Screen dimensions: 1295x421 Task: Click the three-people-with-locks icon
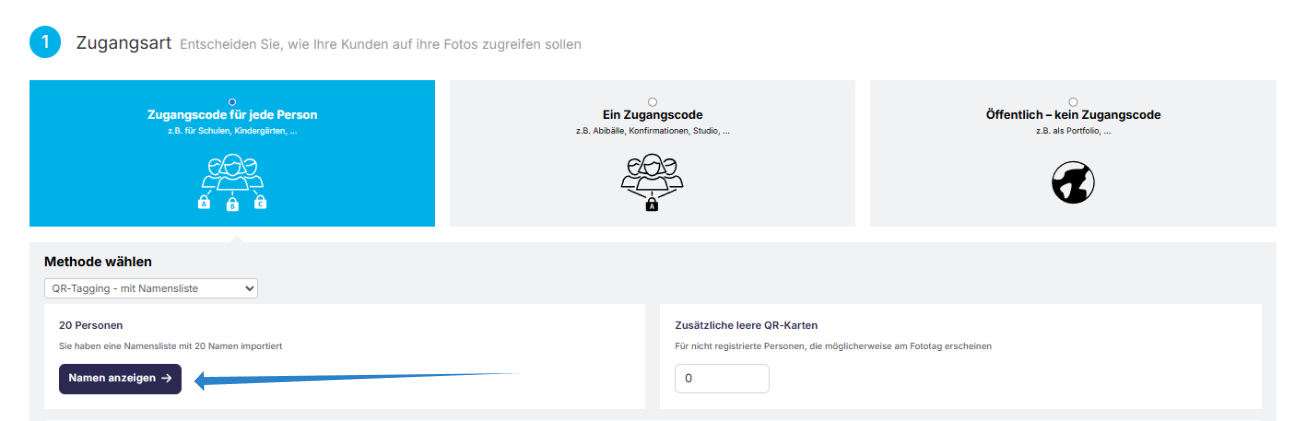(x=232, y=182)
